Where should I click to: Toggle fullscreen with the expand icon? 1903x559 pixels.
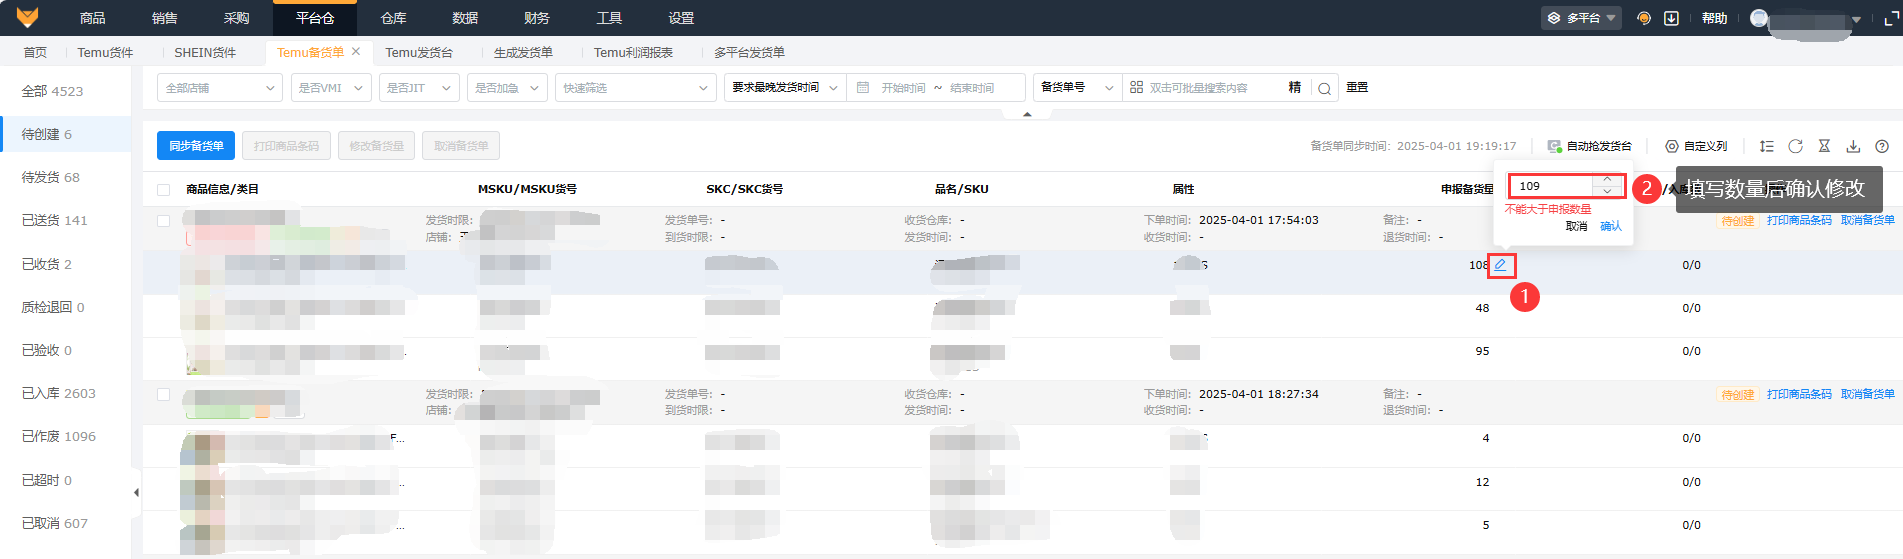[1891, 18]
